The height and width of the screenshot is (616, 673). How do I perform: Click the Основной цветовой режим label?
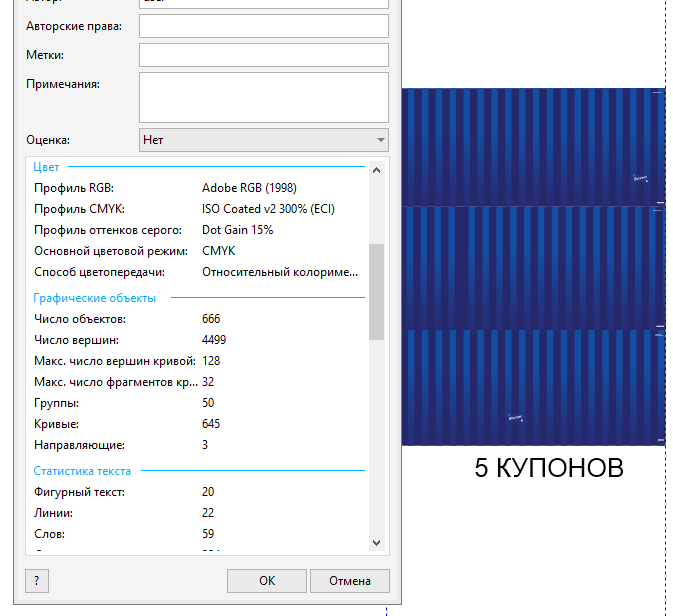111,251
